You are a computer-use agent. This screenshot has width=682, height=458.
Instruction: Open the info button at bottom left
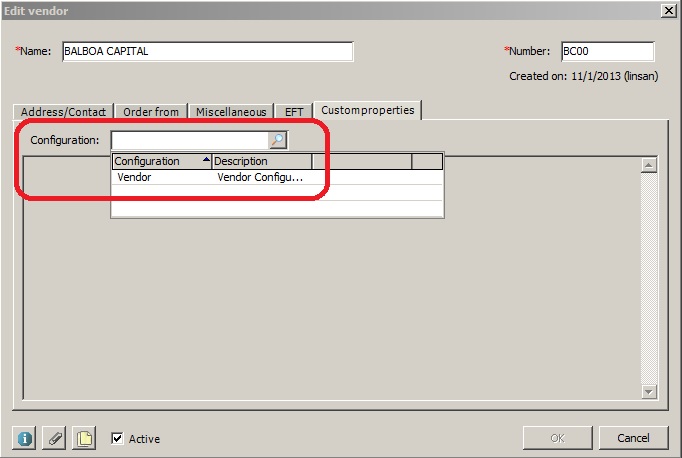(24, 438)
